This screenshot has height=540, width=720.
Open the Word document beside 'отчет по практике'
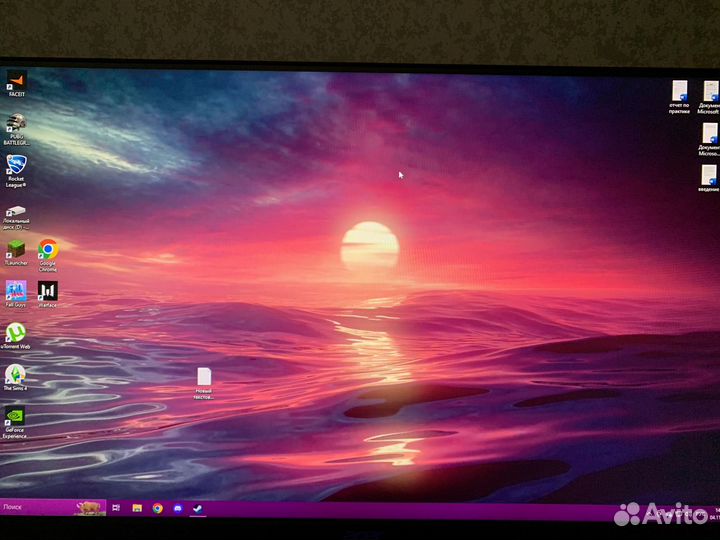tap(709, 97)
